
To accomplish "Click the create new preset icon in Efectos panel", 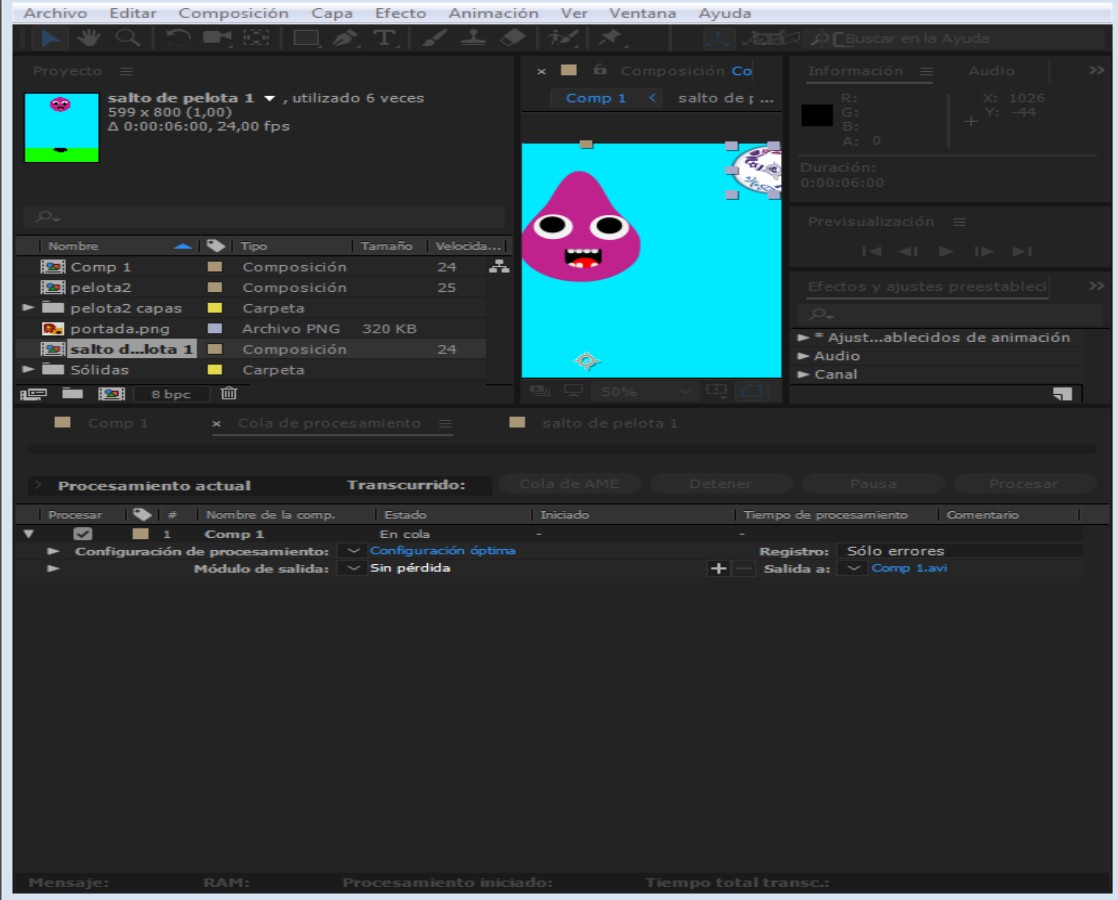I will coord(1062,394).
